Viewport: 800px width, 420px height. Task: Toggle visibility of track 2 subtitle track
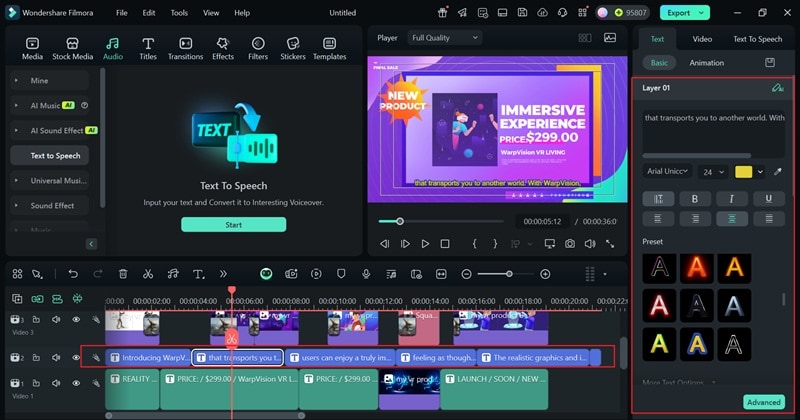(76, 357)
